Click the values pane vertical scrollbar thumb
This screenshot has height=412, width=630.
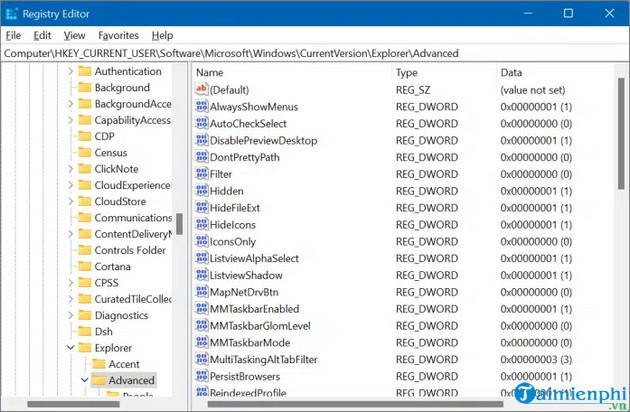621,133
